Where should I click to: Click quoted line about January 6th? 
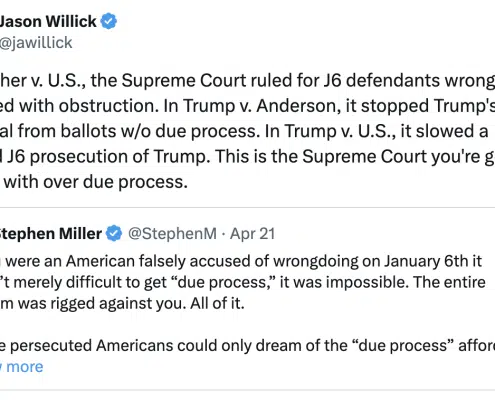[x=241, y=261]
